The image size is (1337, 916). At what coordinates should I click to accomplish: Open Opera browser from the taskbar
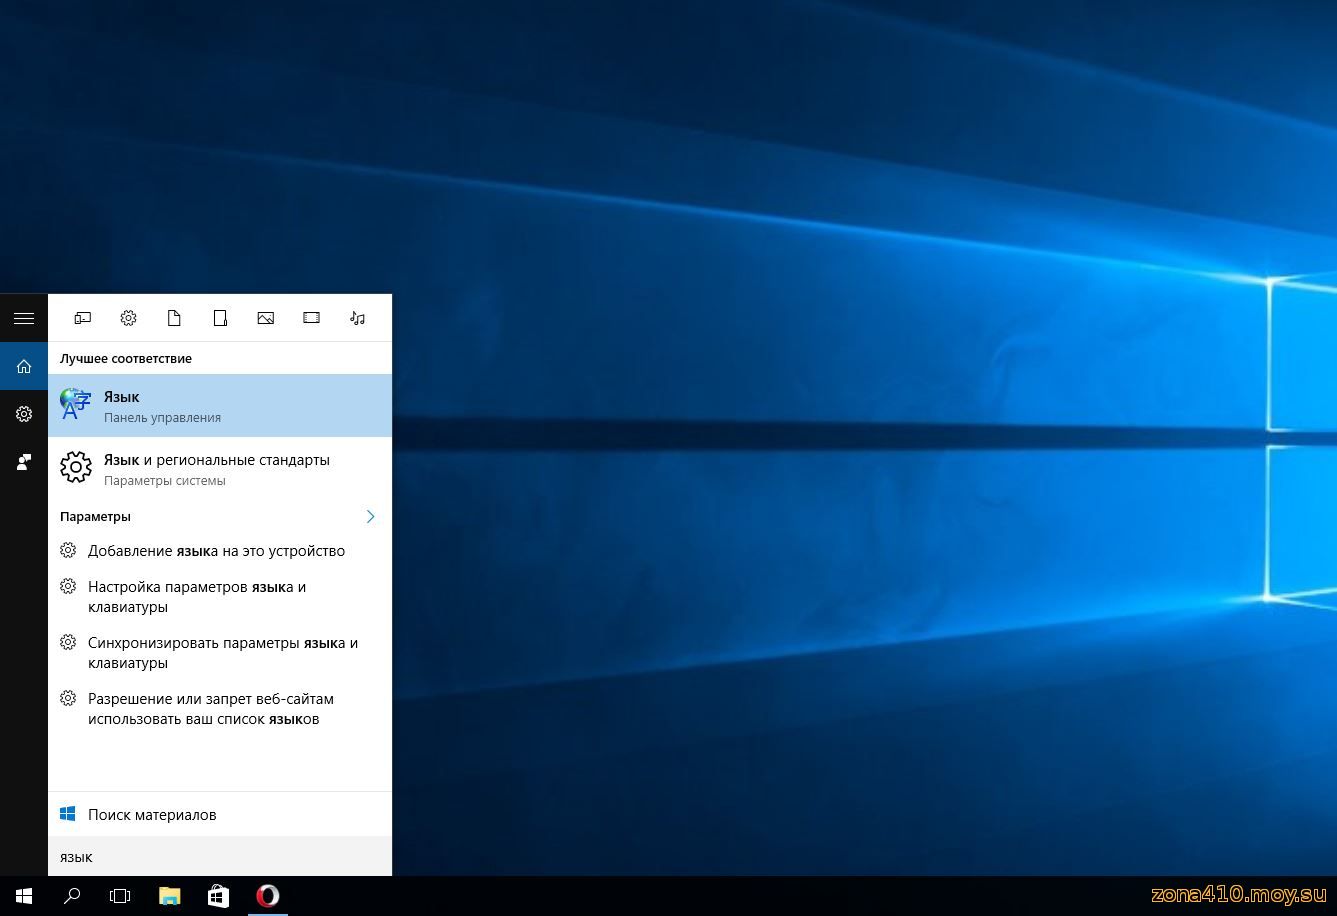267,896
